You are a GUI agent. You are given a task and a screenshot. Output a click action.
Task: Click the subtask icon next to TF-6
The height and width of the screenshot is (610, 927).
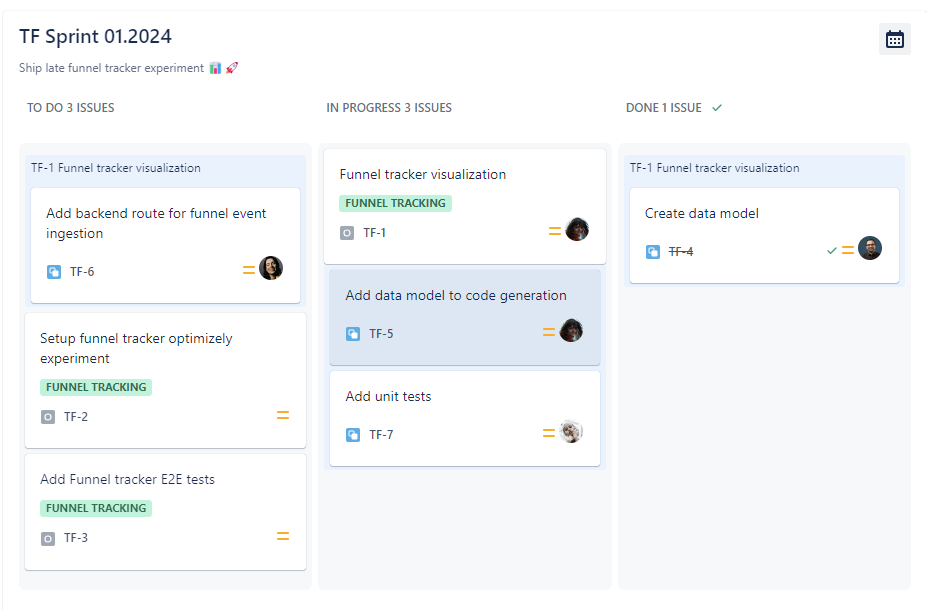pos(54,271)
